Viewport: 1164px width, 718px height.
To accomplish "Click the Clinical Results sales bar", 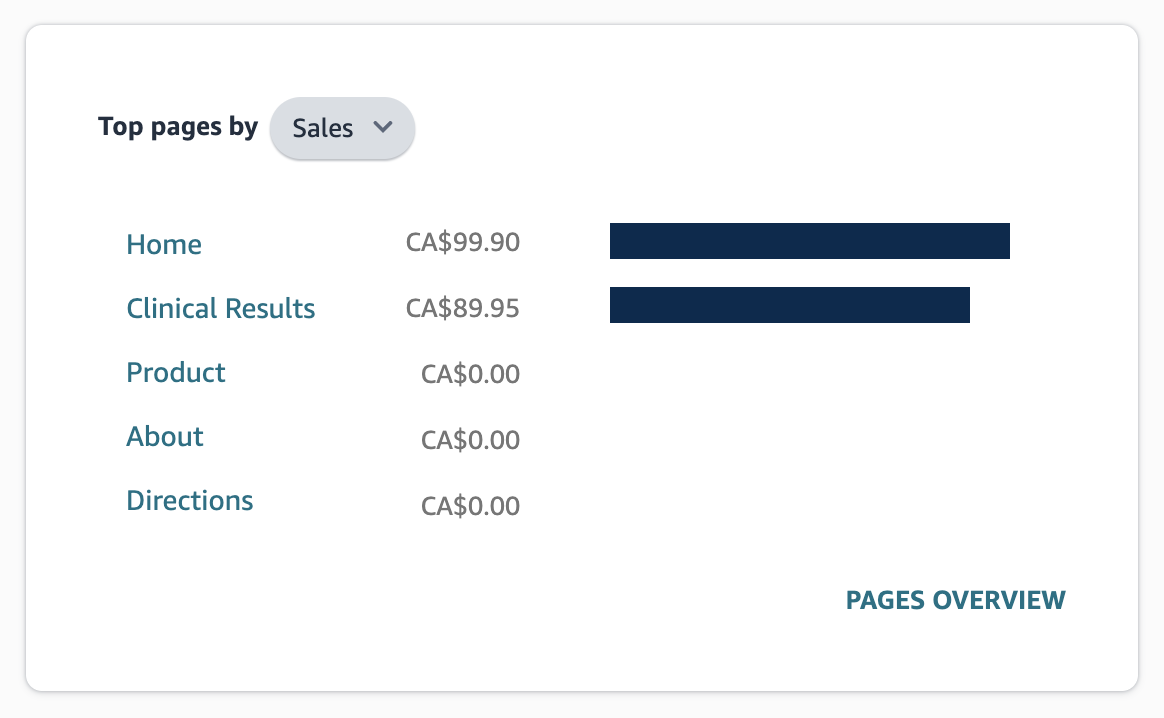I will coord(788,305).
